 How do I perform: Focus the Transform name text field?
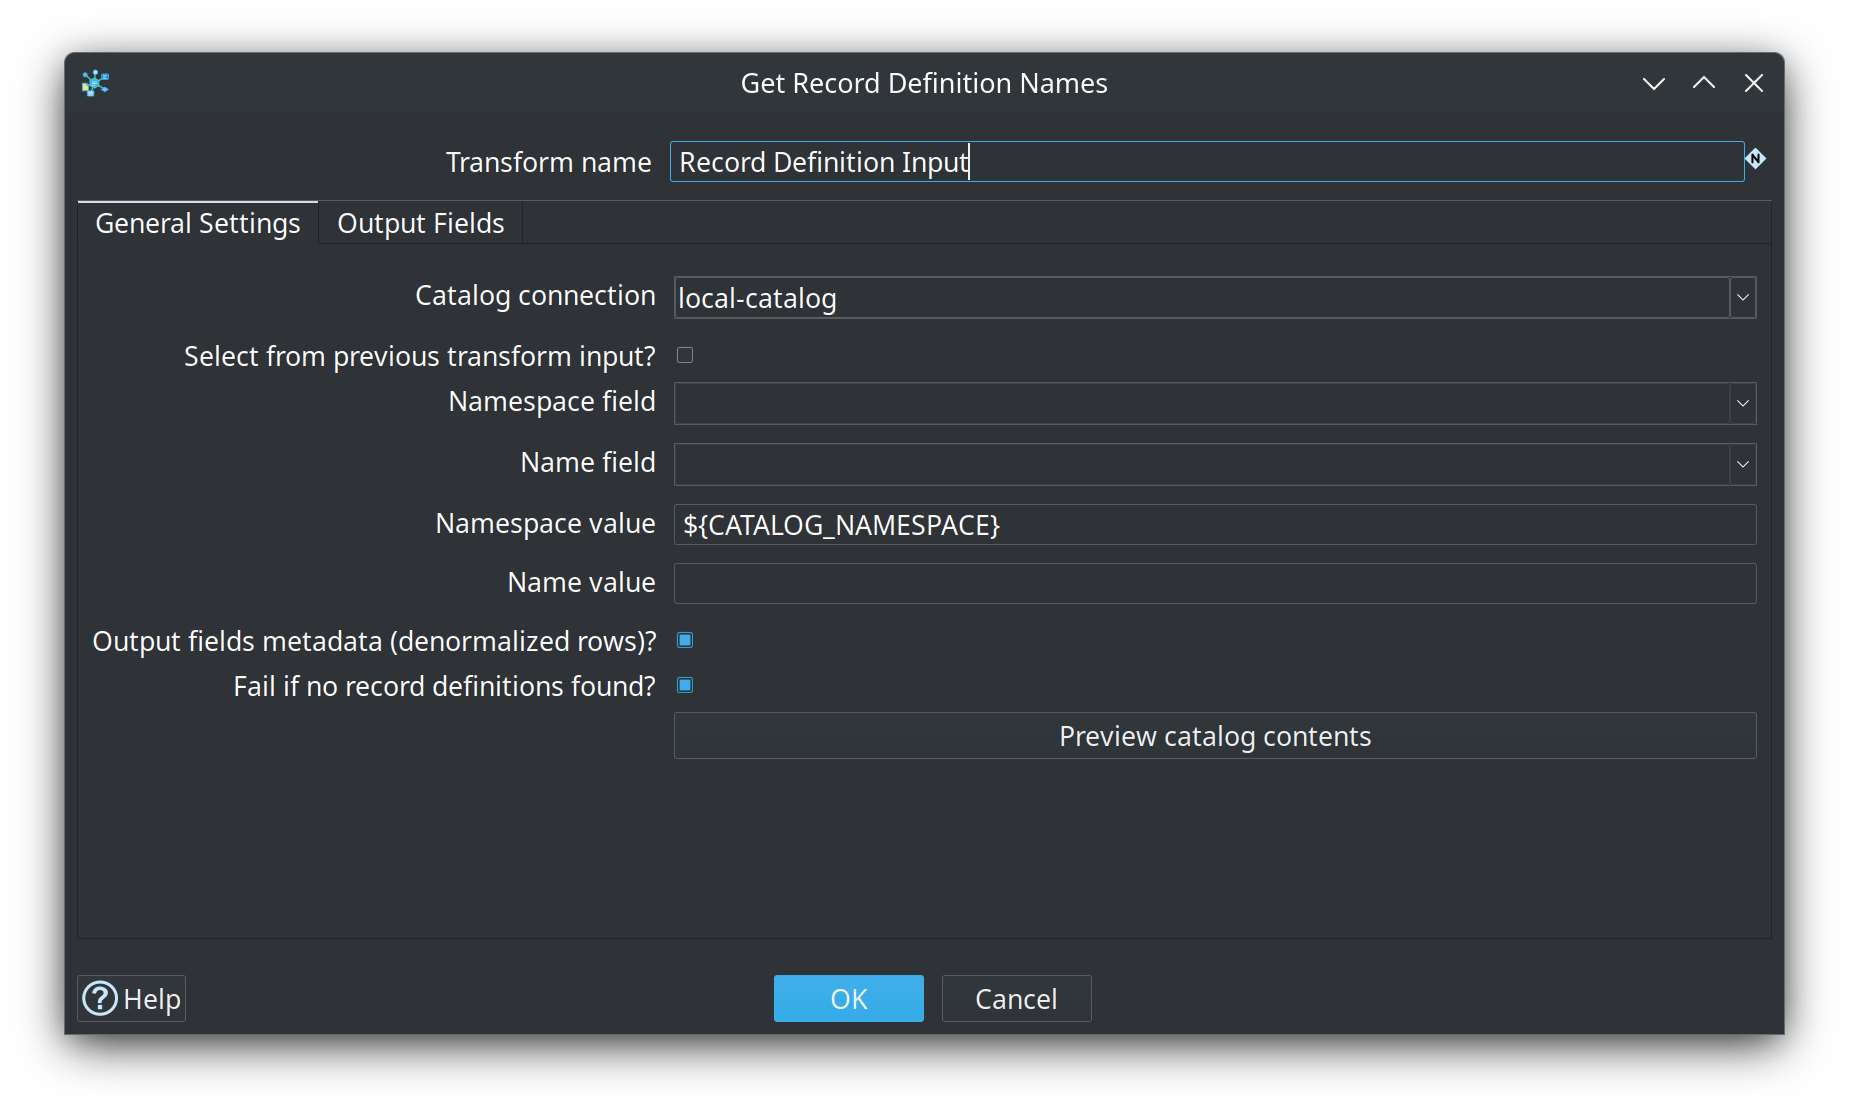1206,161
